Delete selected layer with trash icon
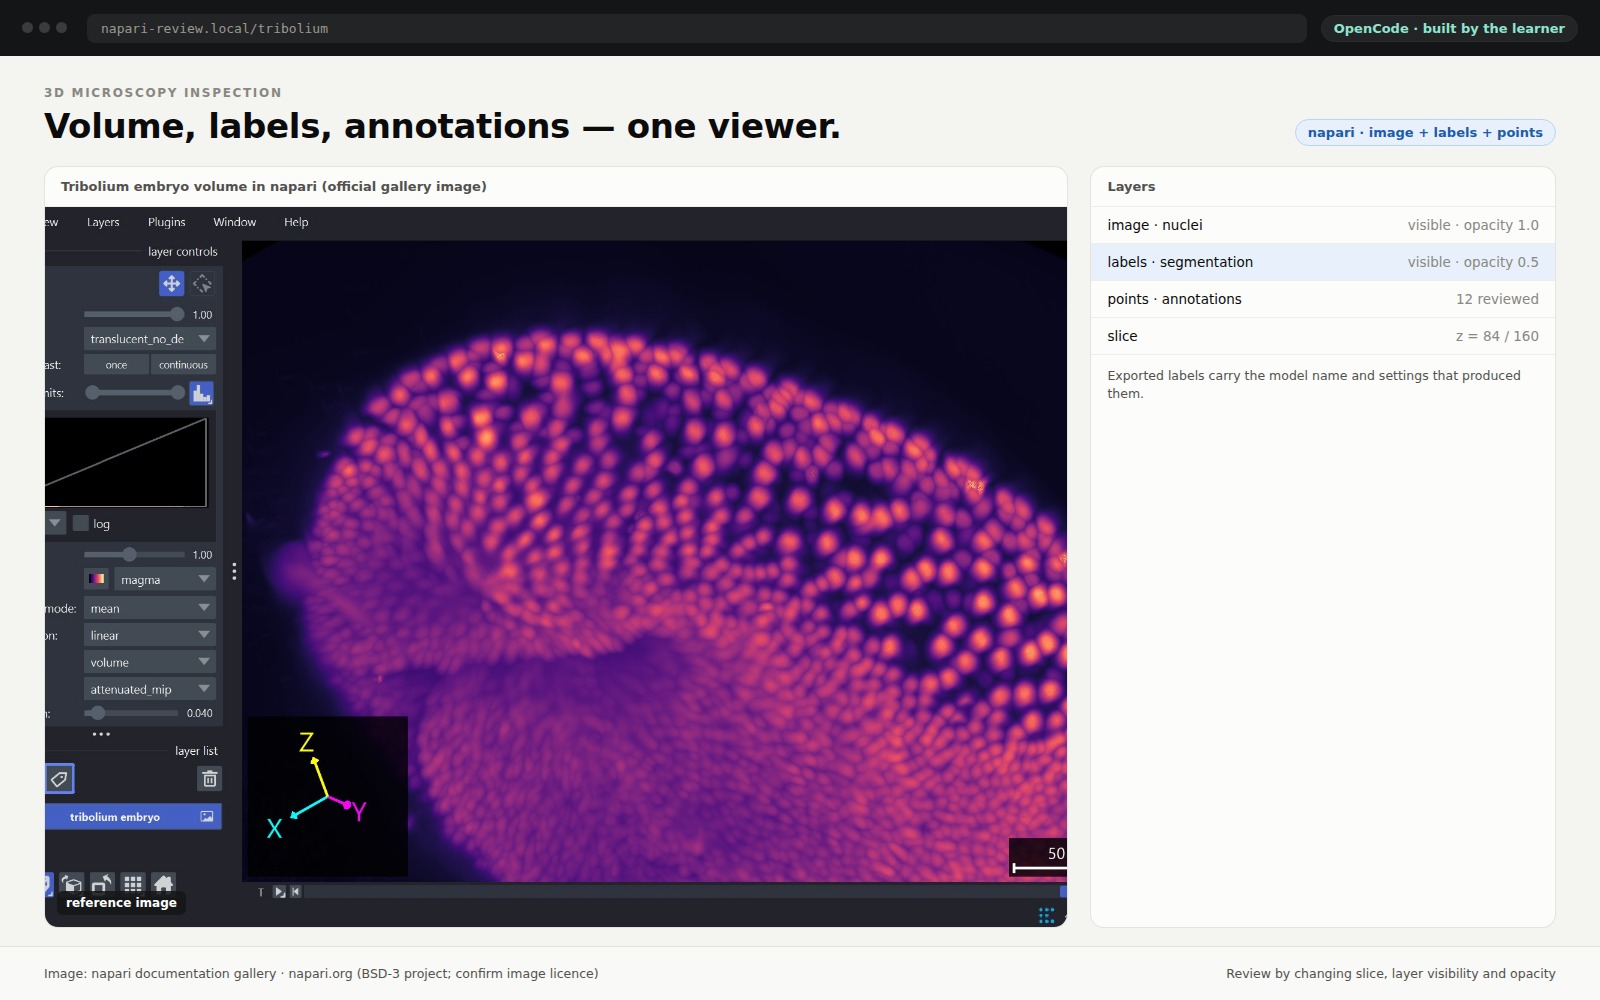 click(209, 779)
